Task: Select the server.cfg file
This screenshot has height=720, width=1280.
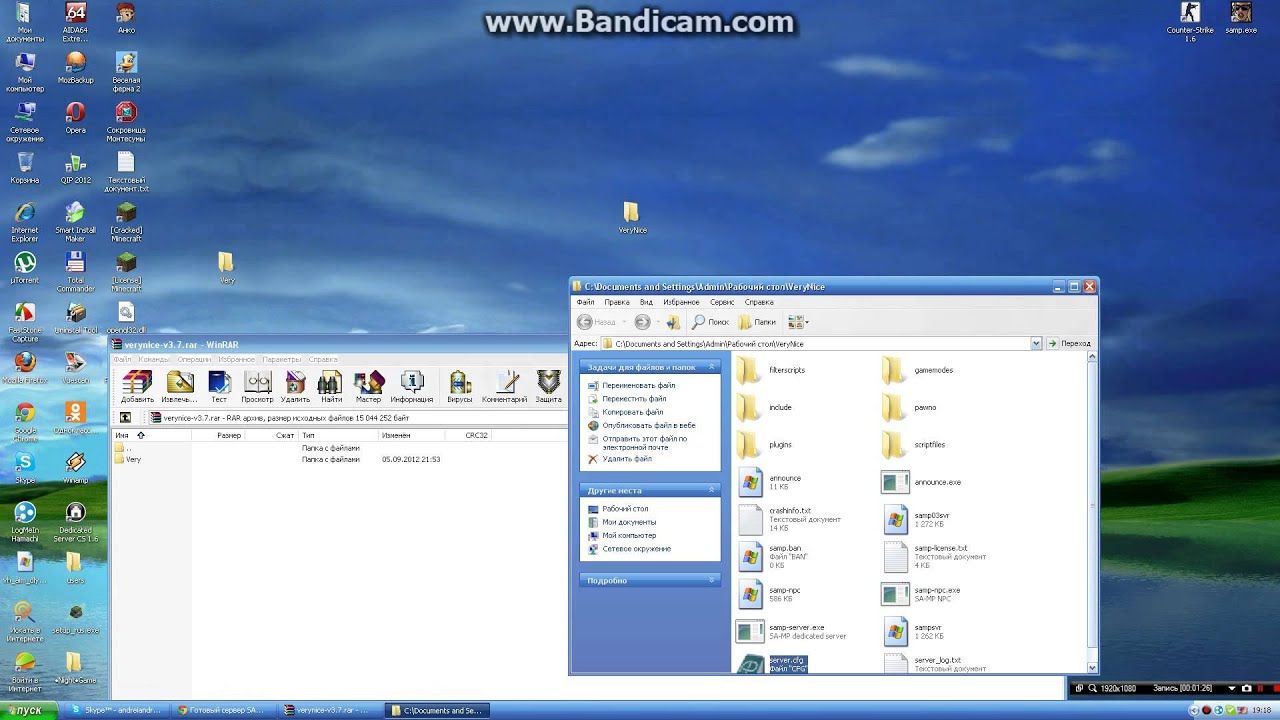Action: pos(772,664)
